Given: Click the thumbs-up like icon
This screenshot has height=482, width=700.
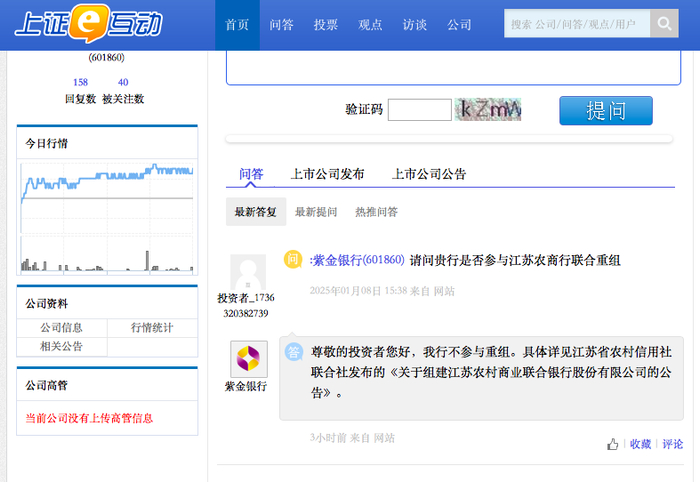Looking at the screenshot, I should click(612, 444).
